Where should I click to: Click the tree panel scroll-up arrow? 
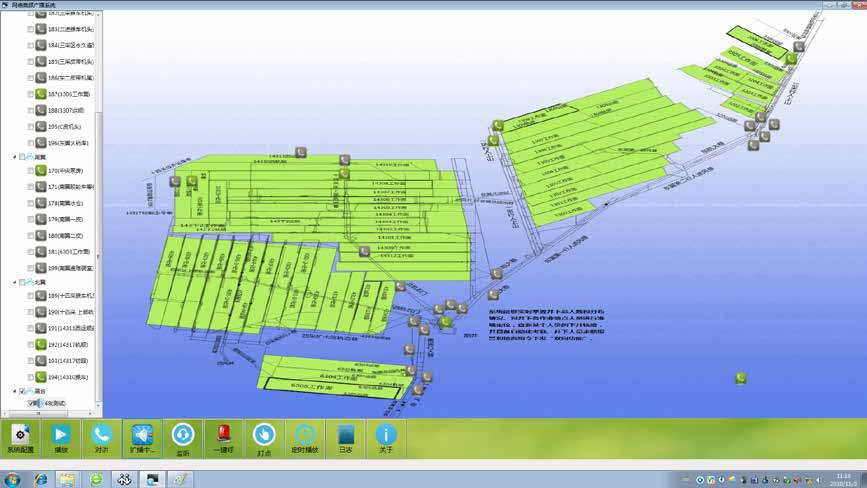99,15
